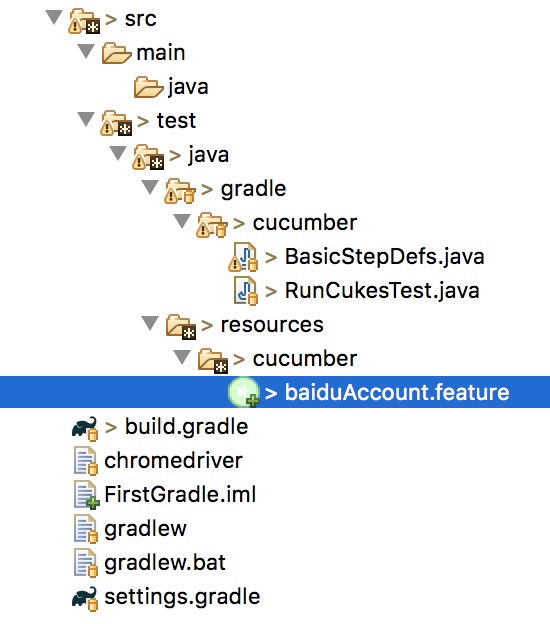Collapse cucumber folder under resources
This screenshot has height=624, width=550.
pyautogui.click(x=182, y=357)
